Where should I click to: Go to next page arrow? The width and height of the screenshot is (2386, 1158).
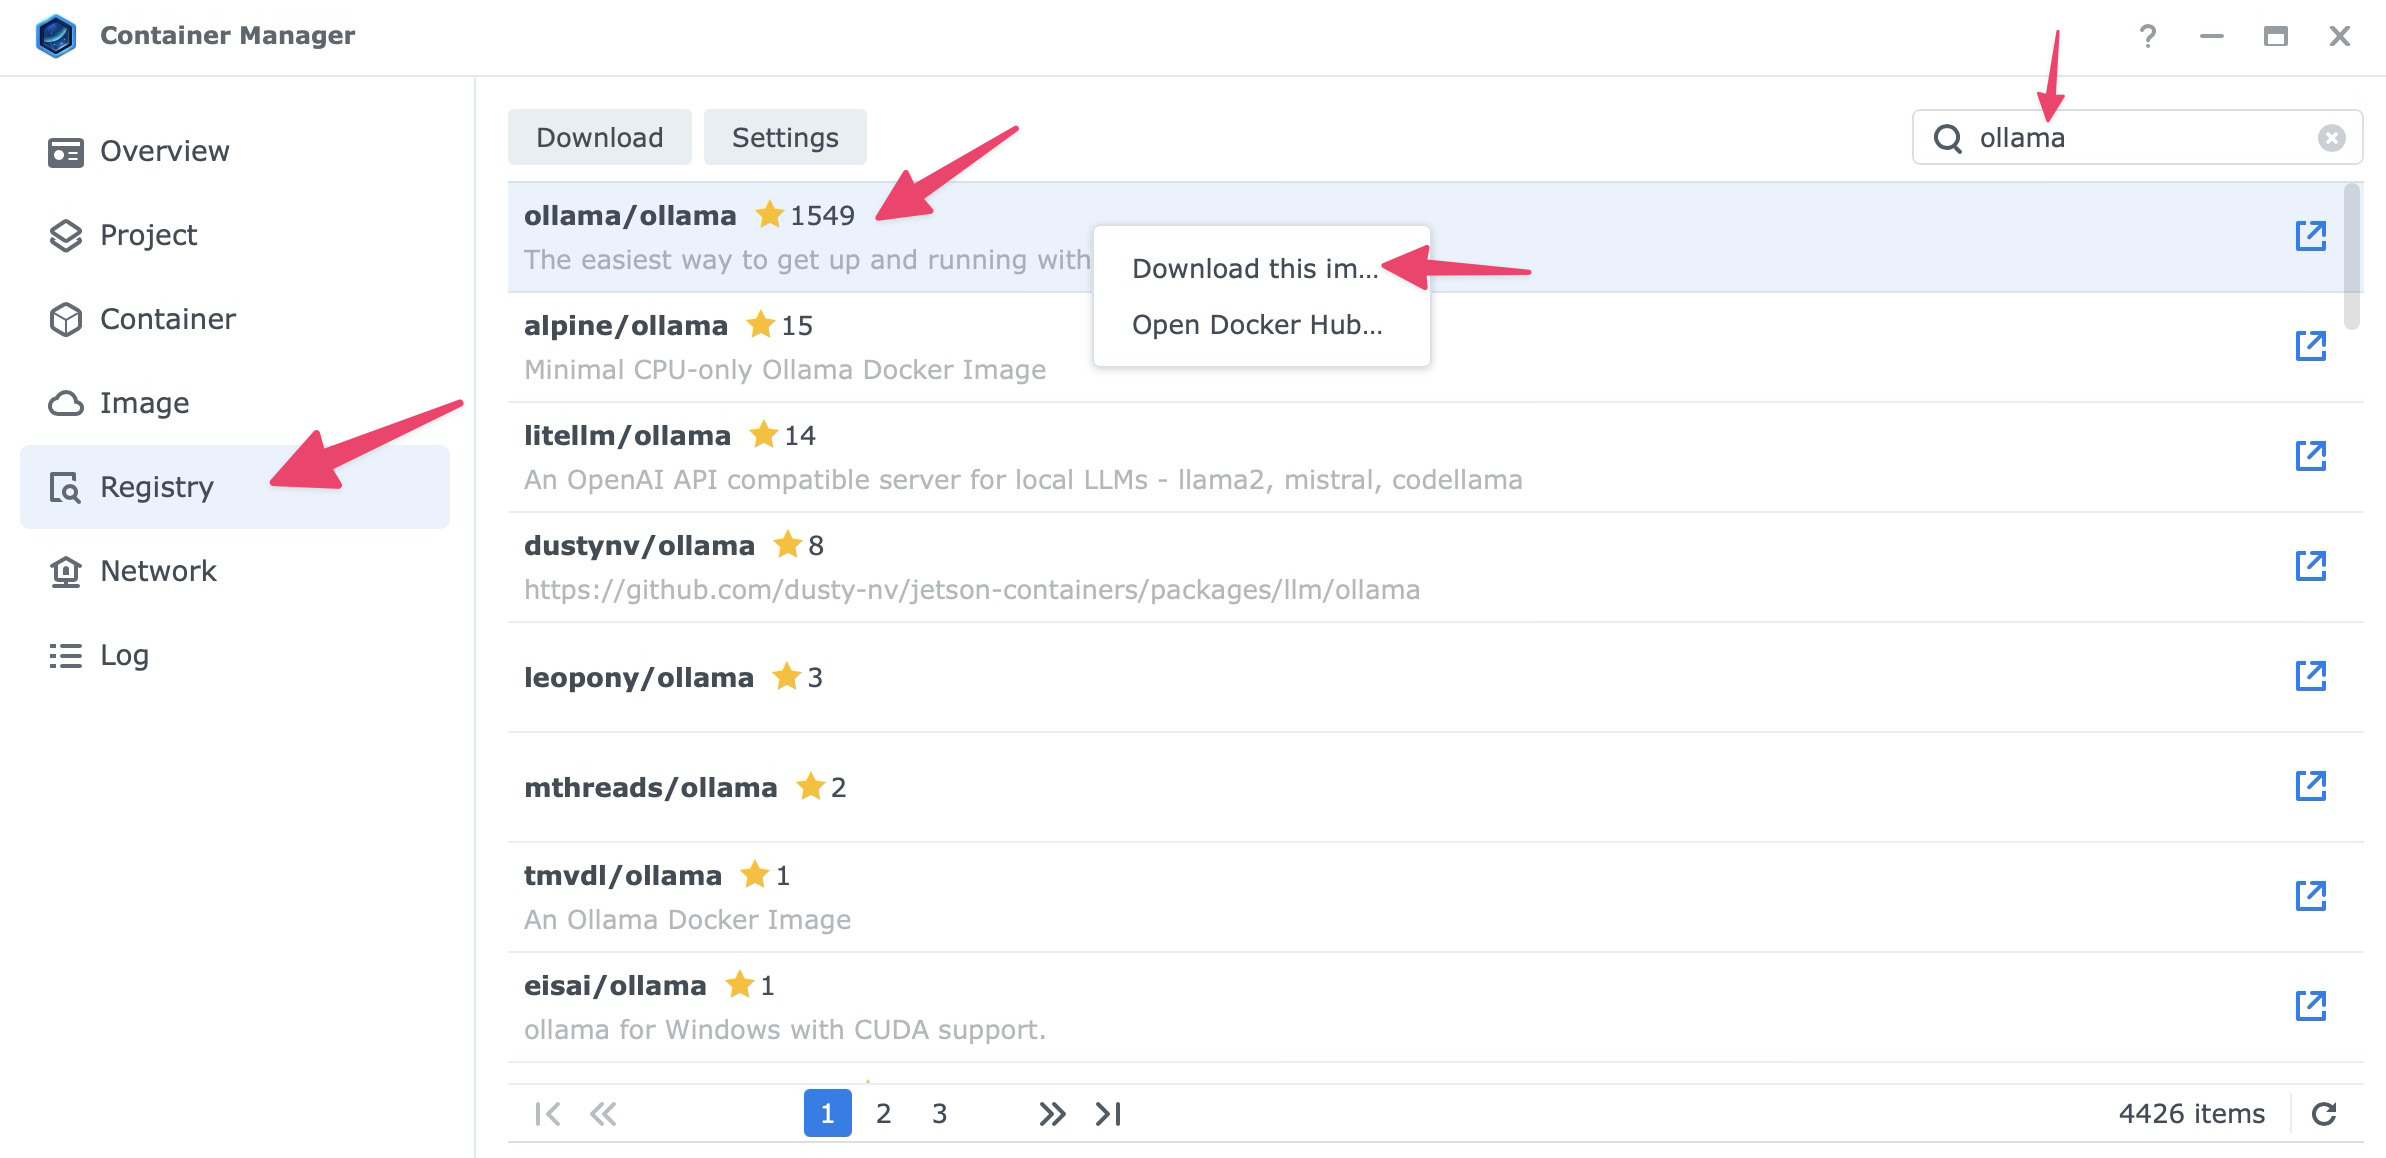1051,1114
